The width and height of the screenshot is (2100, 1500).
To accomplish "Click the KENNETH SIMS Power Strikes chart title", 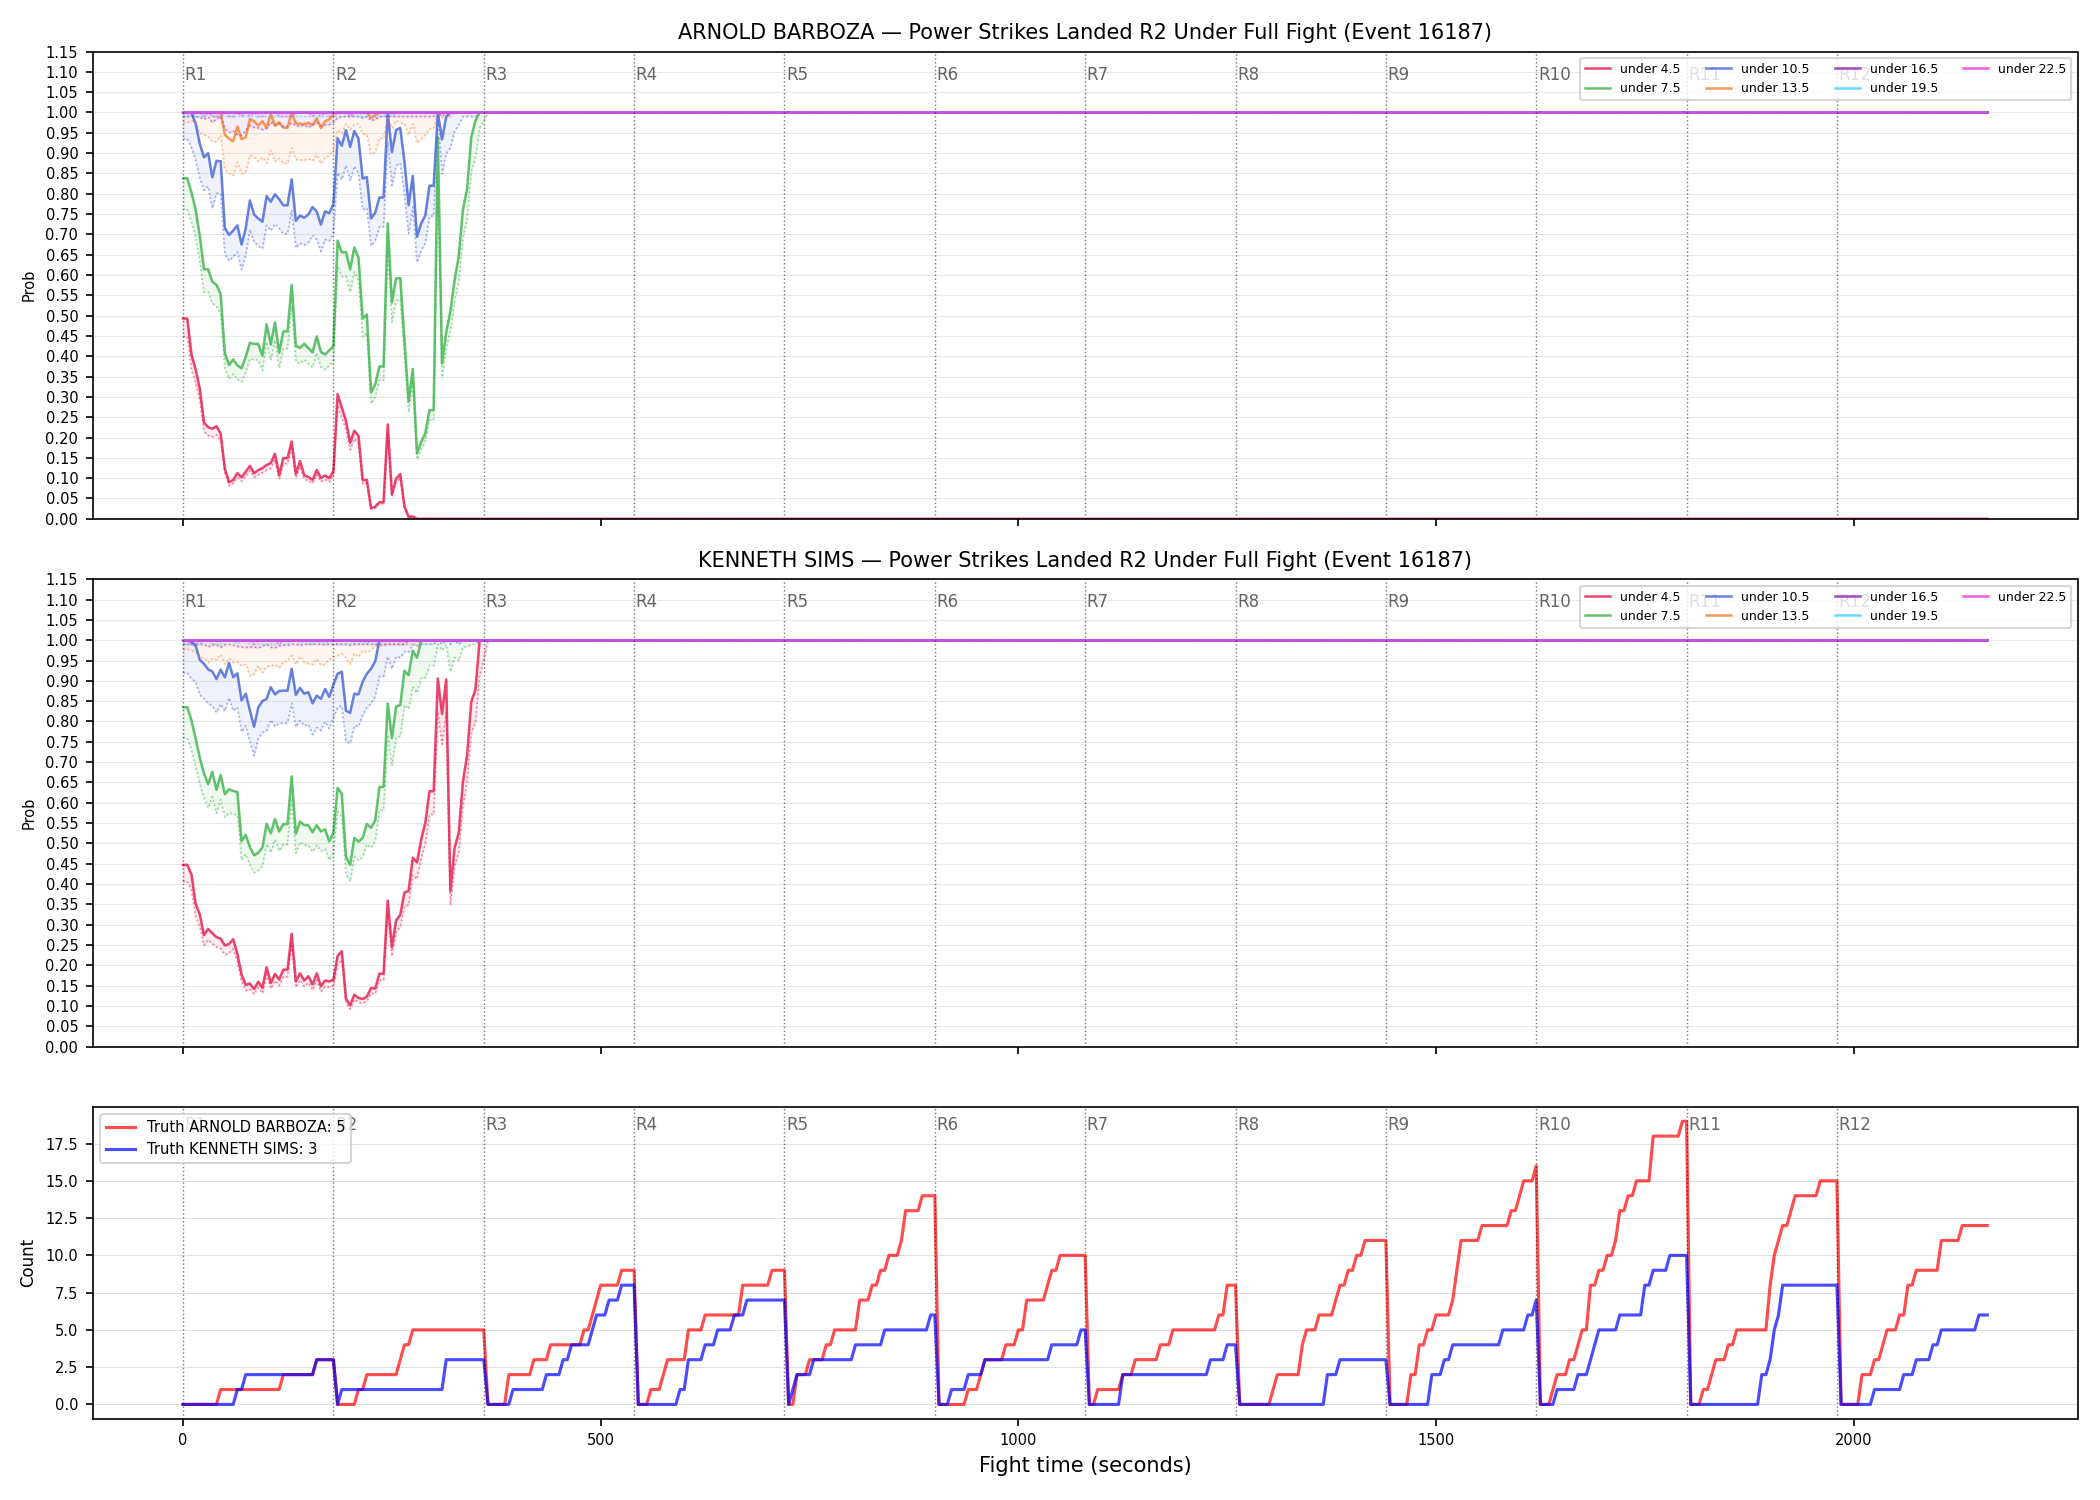I will pyautogui.click(x=1084, y=560).
